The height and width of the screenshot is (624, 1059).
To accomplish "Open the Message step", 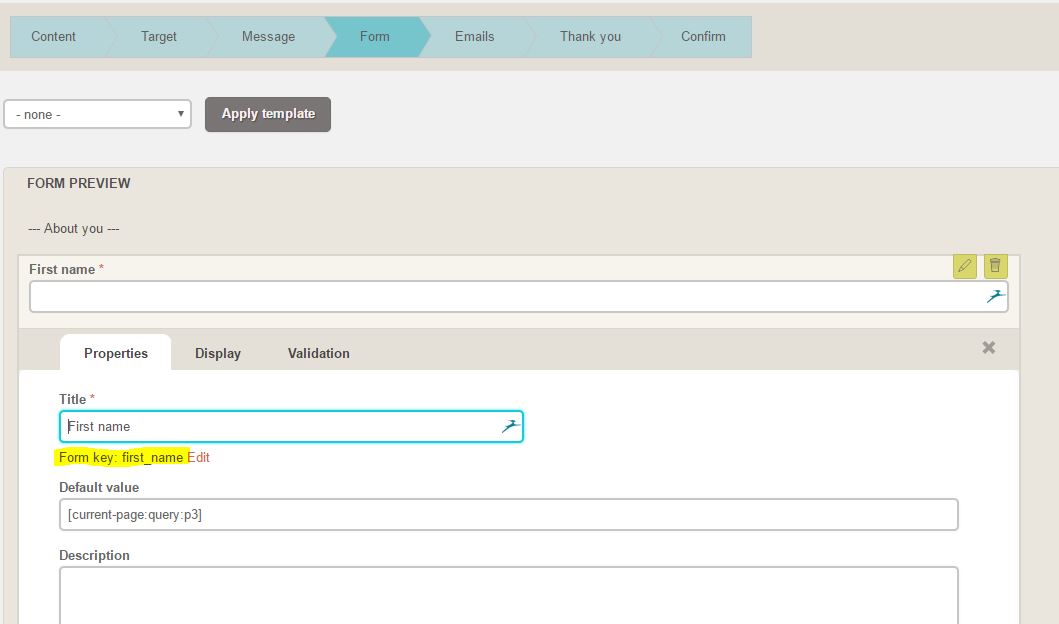I will 267,36.
